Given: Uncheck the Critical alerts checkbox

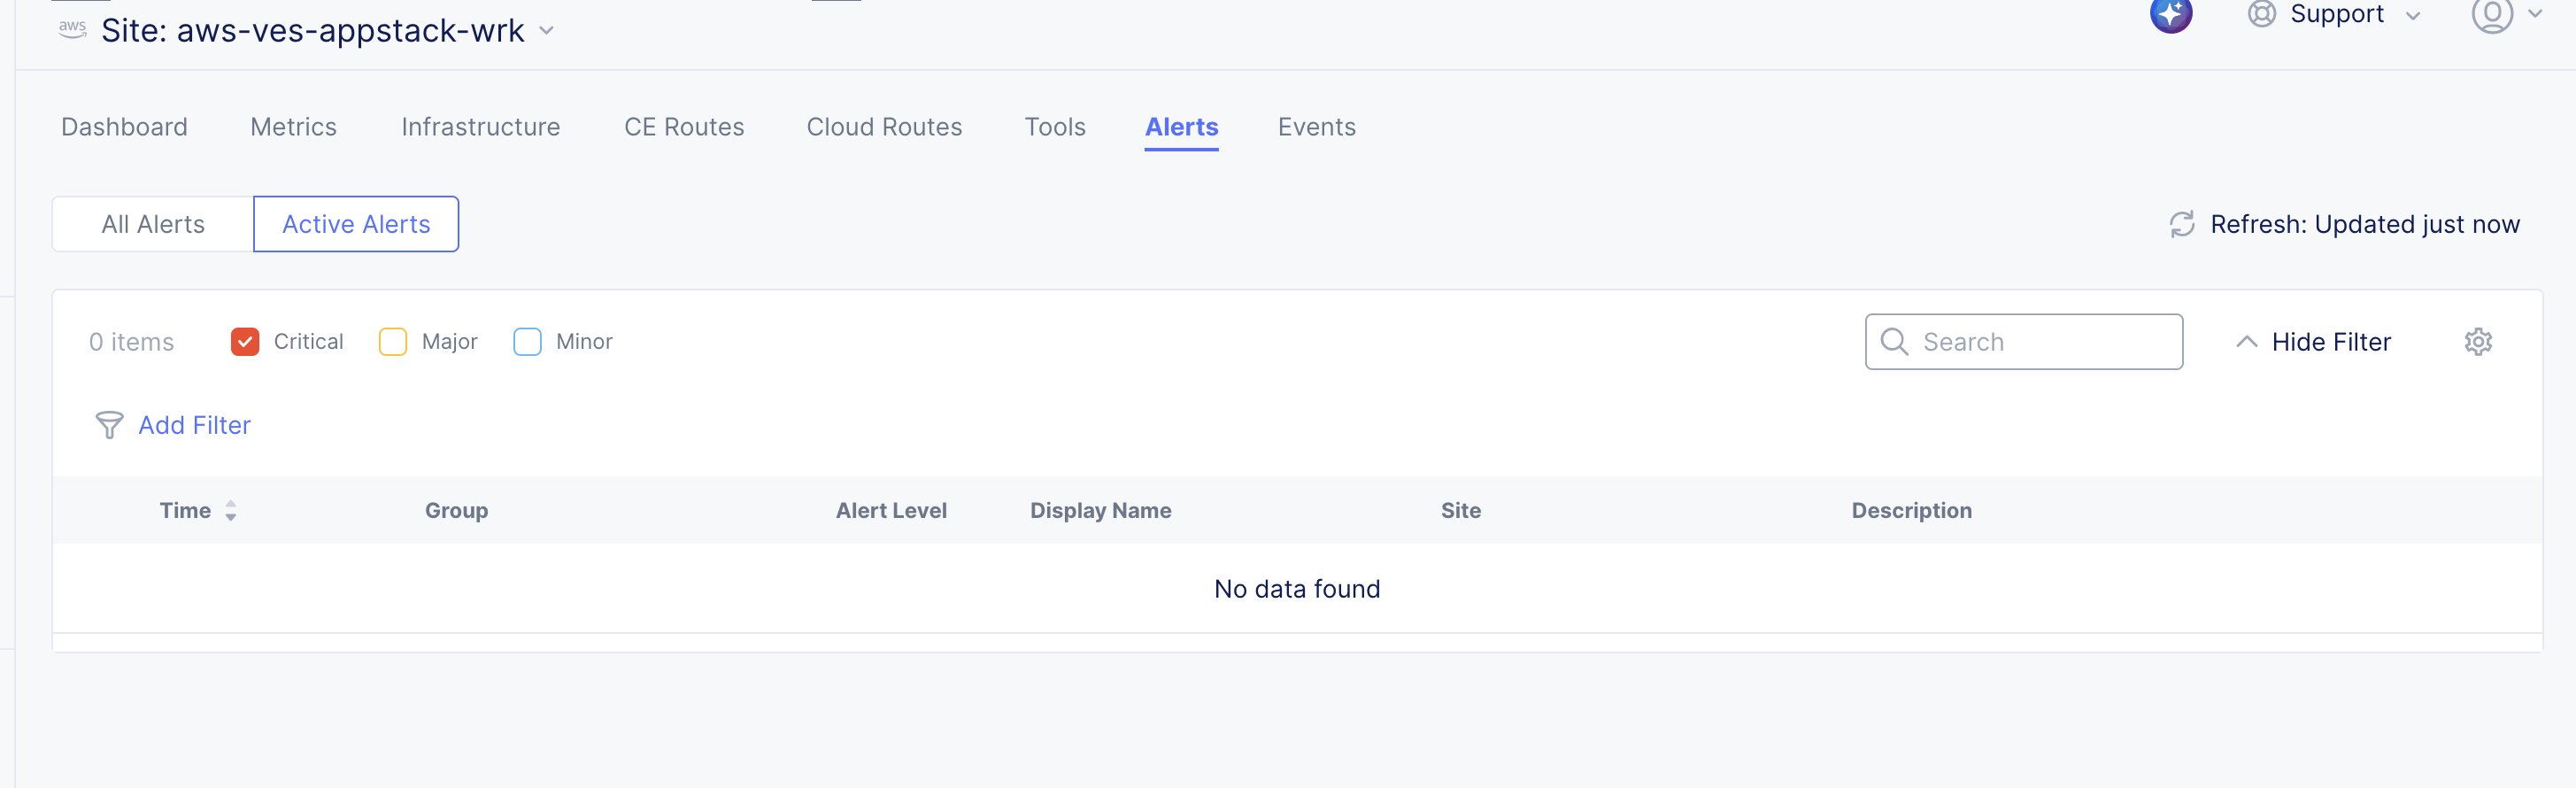Looking at the screenshot, I should 245,342.
